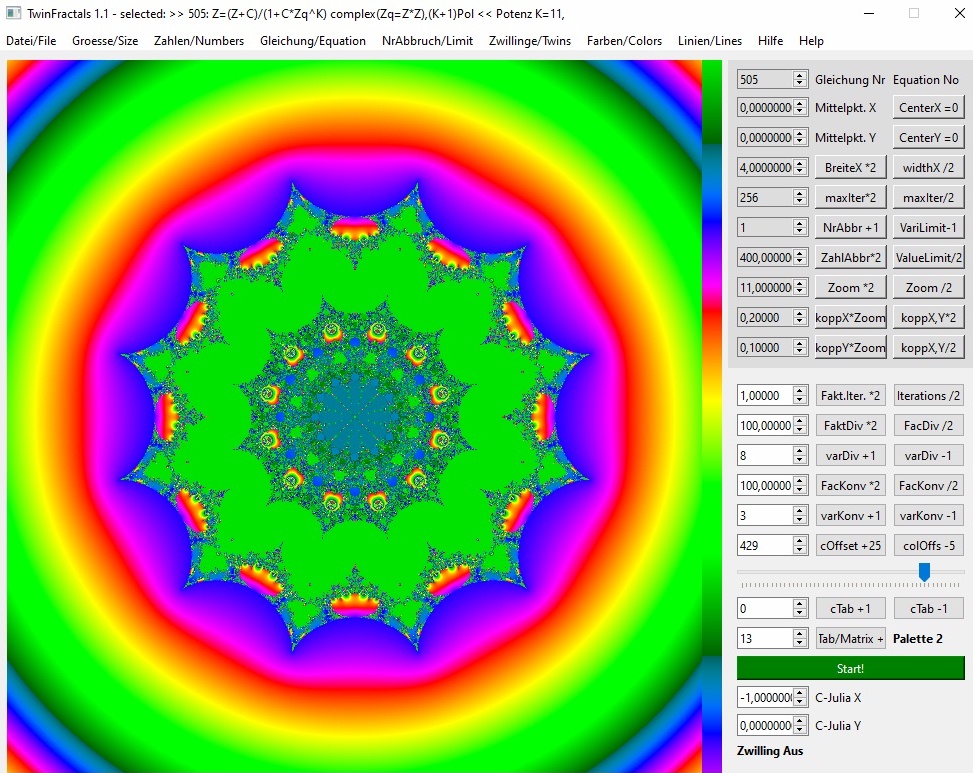Click the koppX,Y*2 button
Screen dimensions: 973x773
928,318
